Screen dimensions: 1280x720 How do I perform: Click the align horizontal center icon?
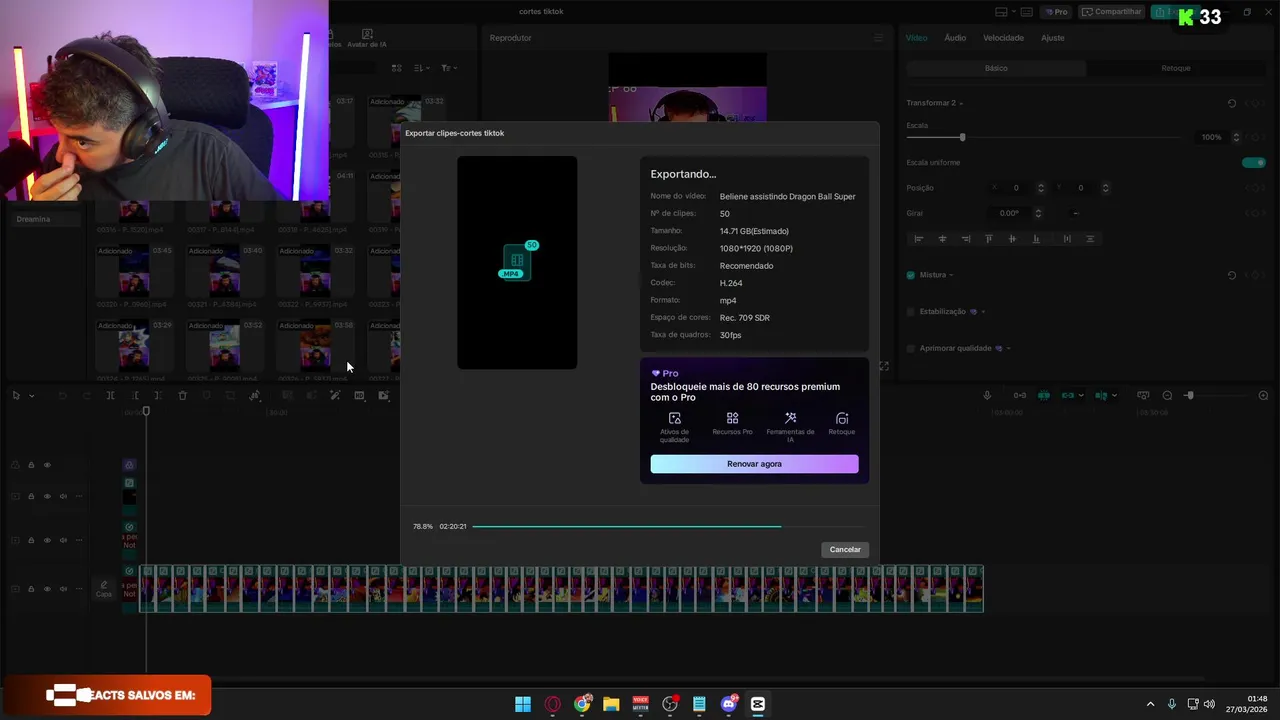click(x=942, y=239)
